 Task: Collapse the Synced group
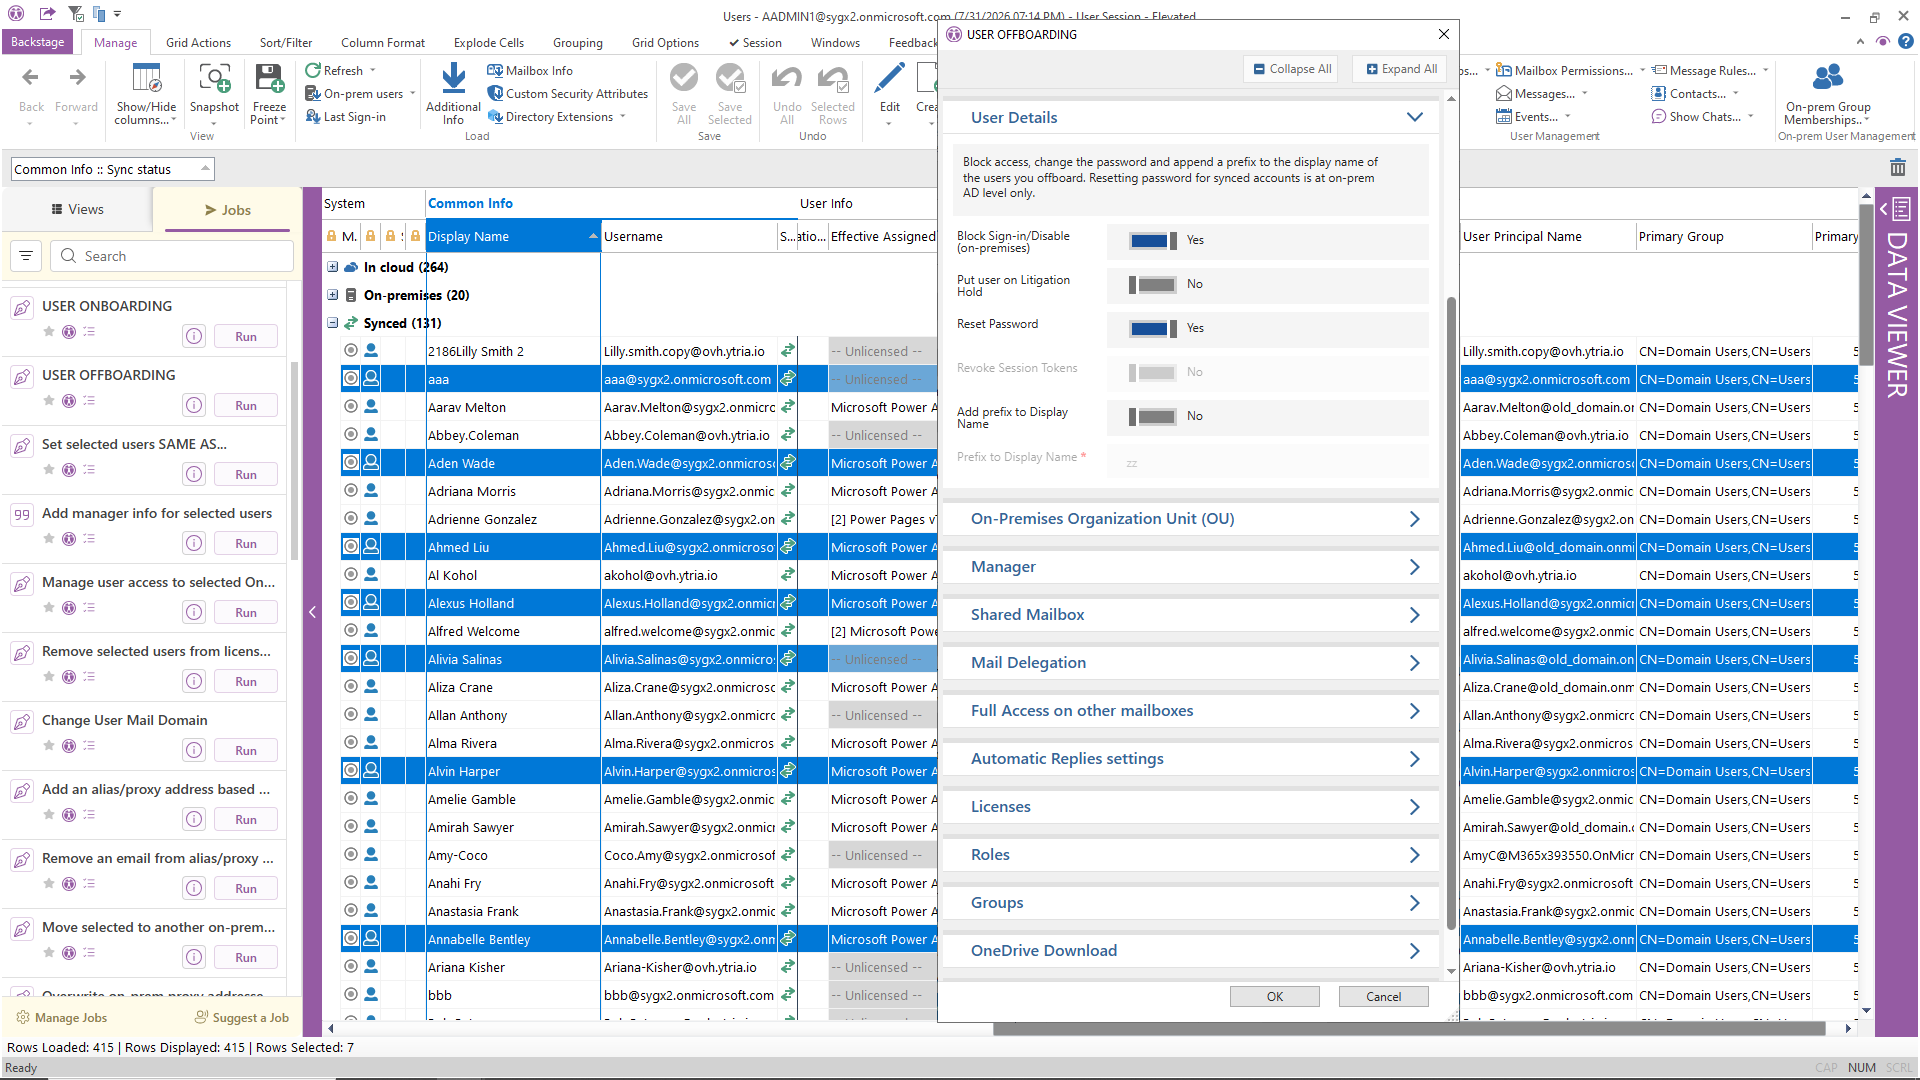tap(333, 323)
